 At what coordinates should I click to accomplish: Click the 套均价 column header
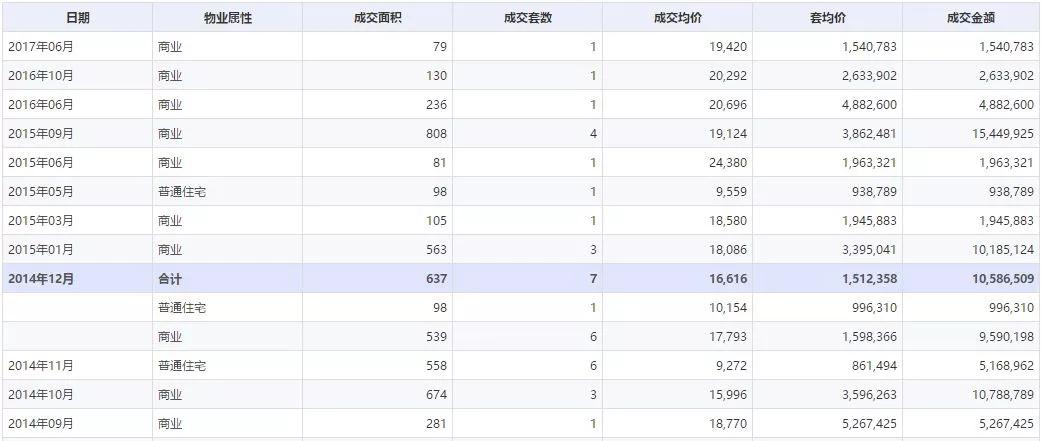pyautogui.click(x=828, y=18)
